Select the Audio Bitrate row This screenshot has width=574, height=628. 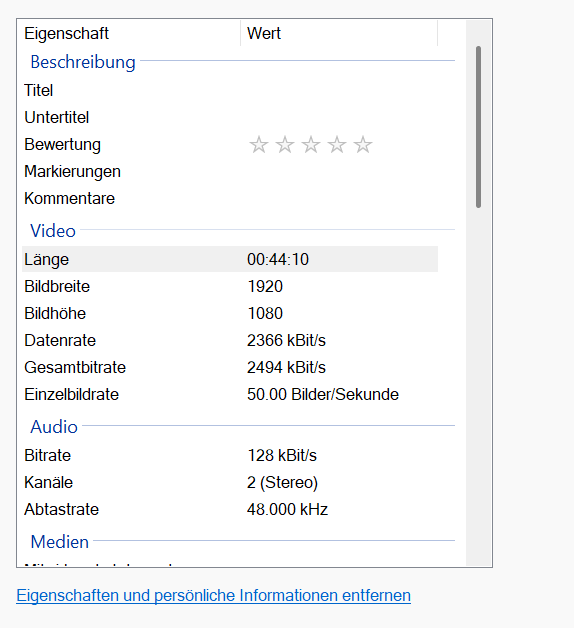(230, 455)
